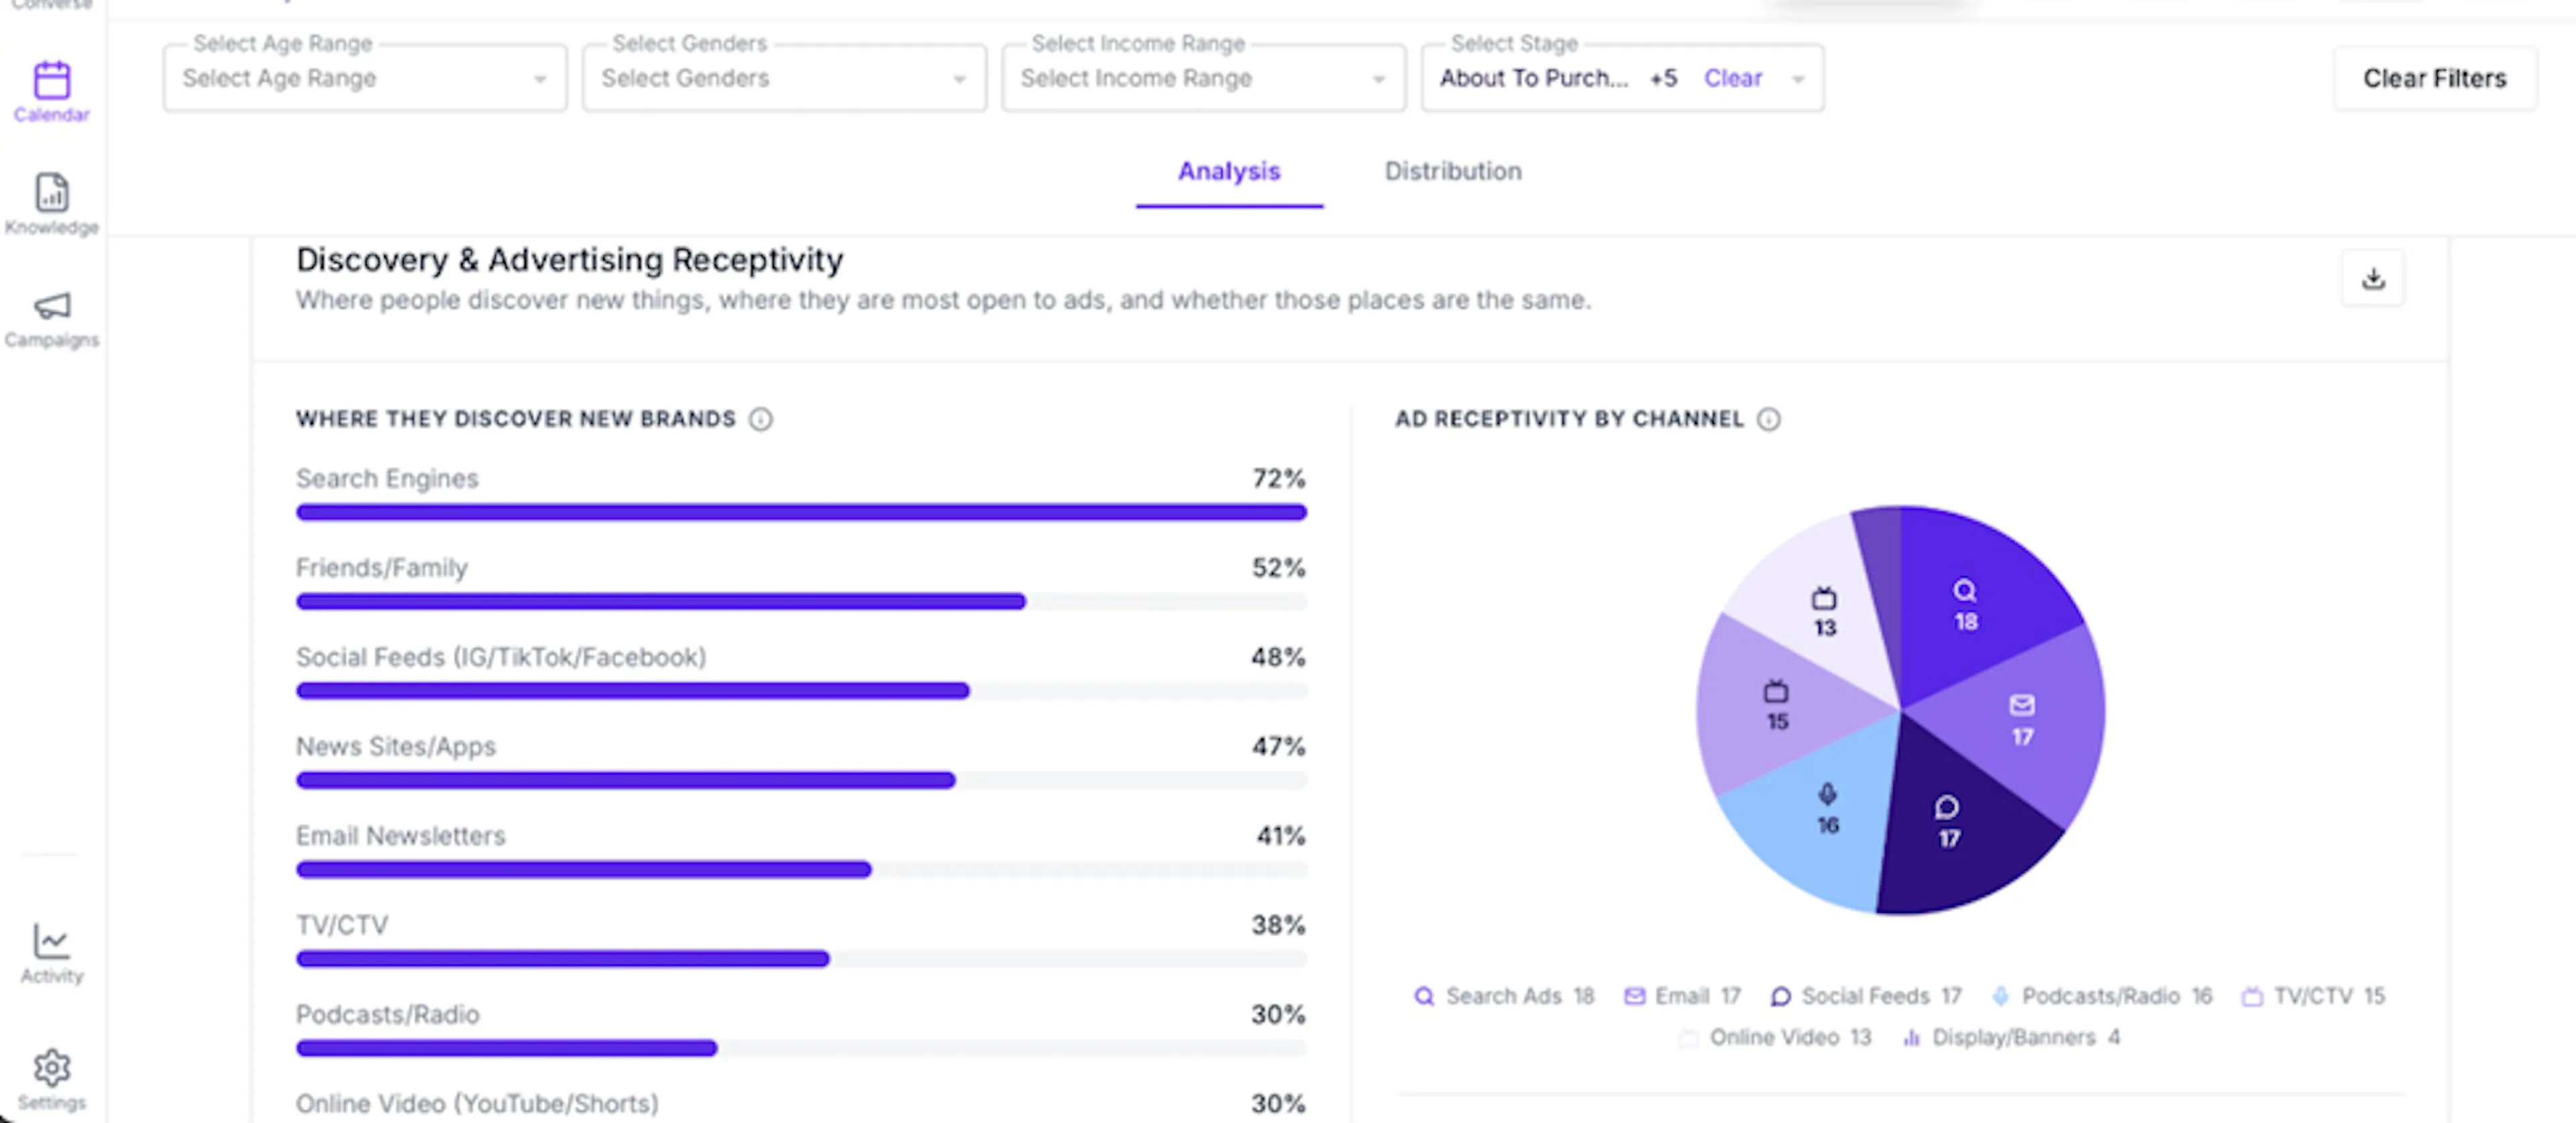
Task: Toggle Podcasts/Radio legend entry
Action: pos(2102,996)
